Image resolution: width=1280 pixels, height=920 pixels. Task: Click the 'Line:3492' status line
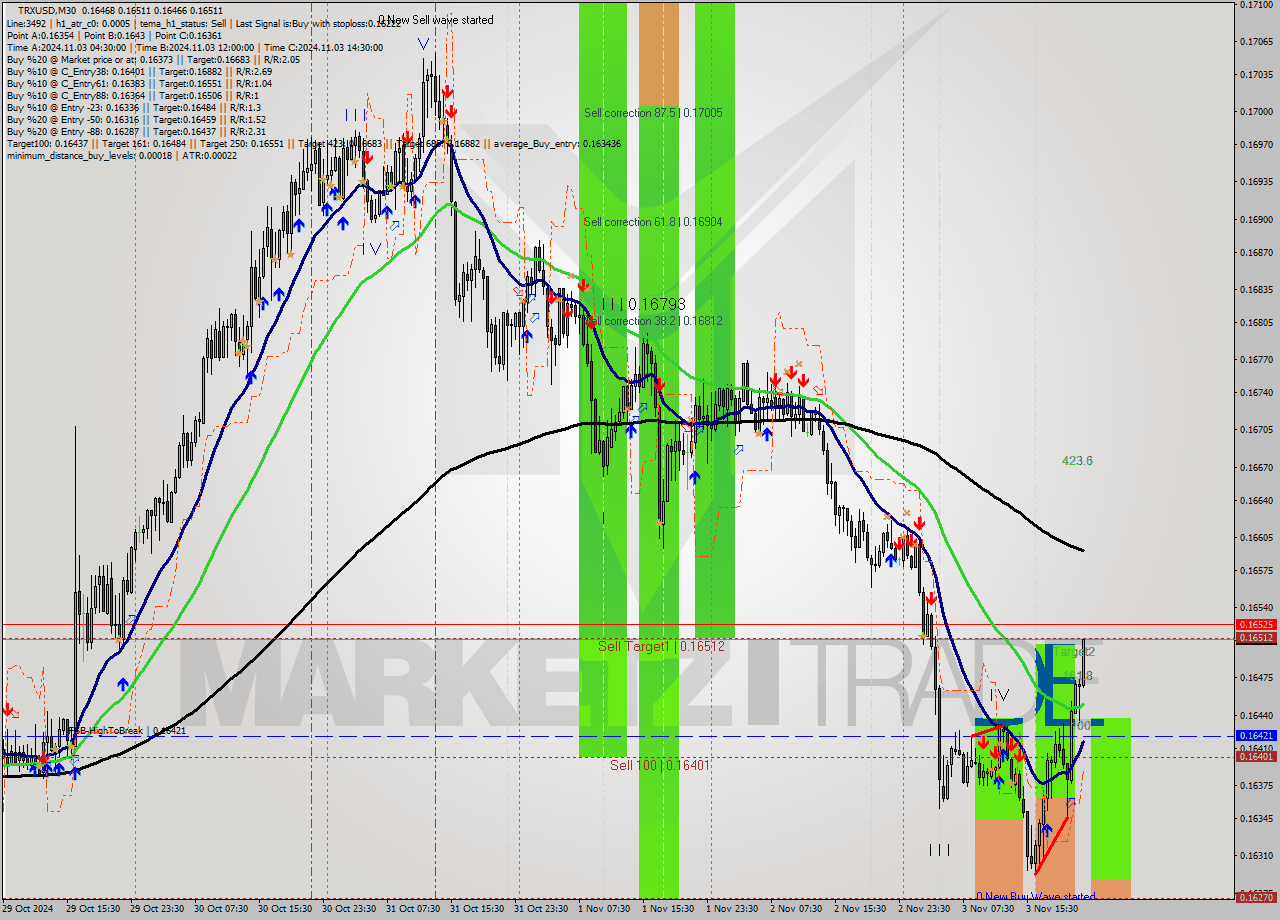204,23
